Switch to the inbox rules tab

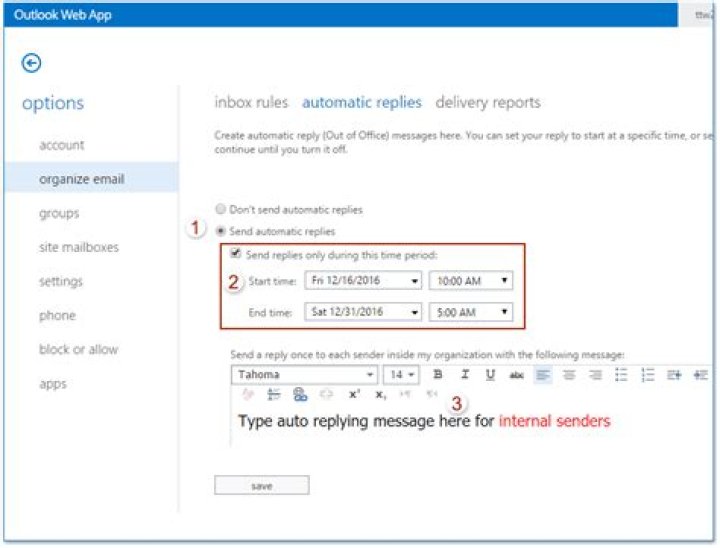tap(251, 102)
